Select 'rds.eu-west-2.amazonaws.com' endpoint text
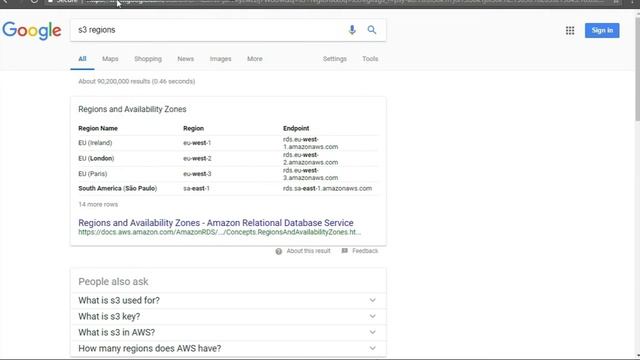This screenshot has height=360, width=640. [x=310, y=158]
